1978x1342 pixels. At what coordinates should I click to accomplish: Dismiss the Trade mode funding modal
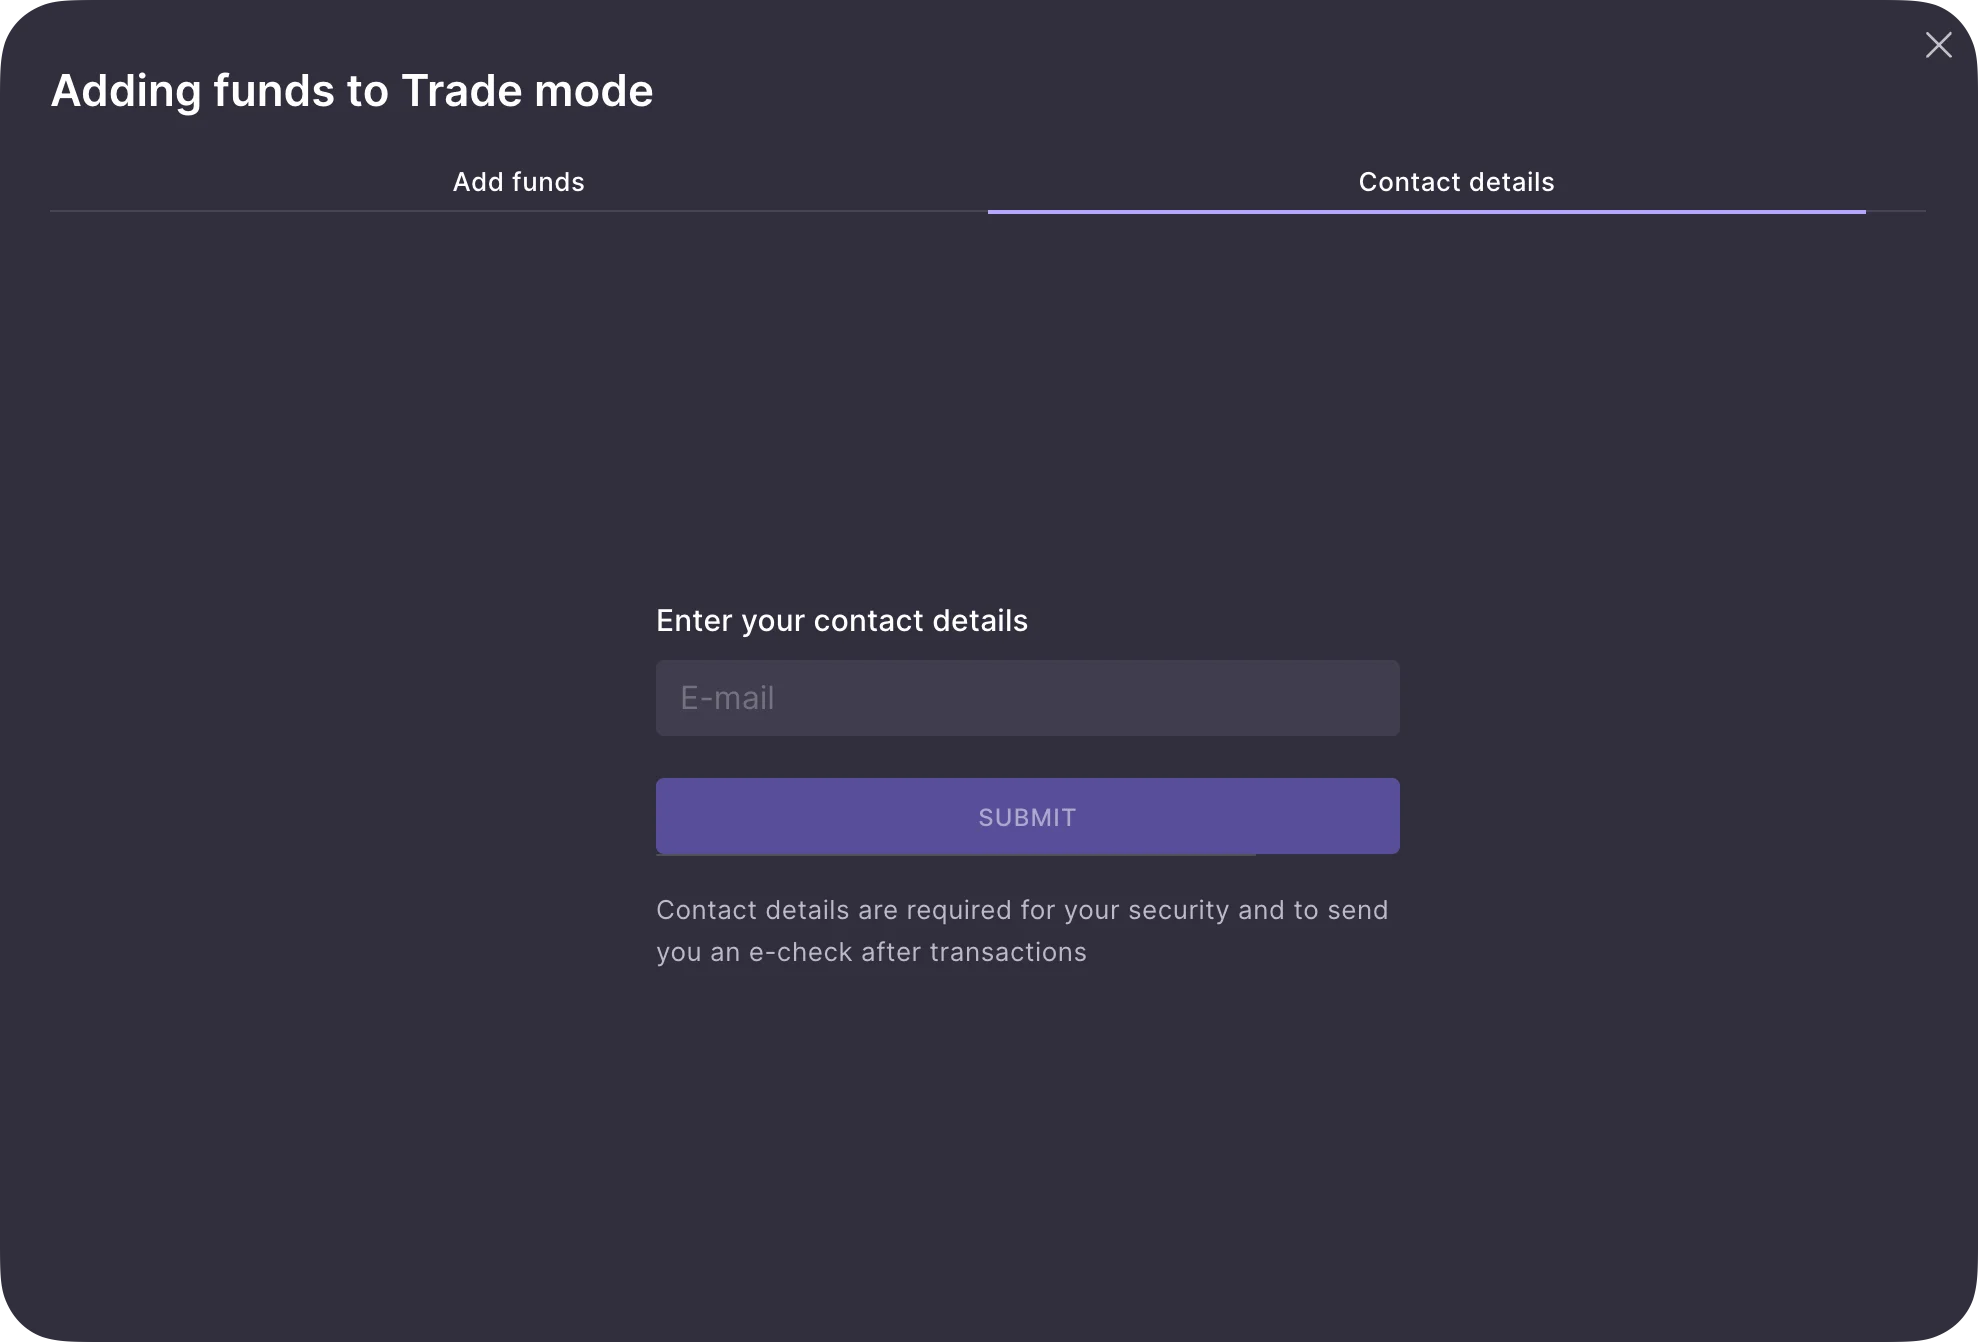coord(1938,45)
